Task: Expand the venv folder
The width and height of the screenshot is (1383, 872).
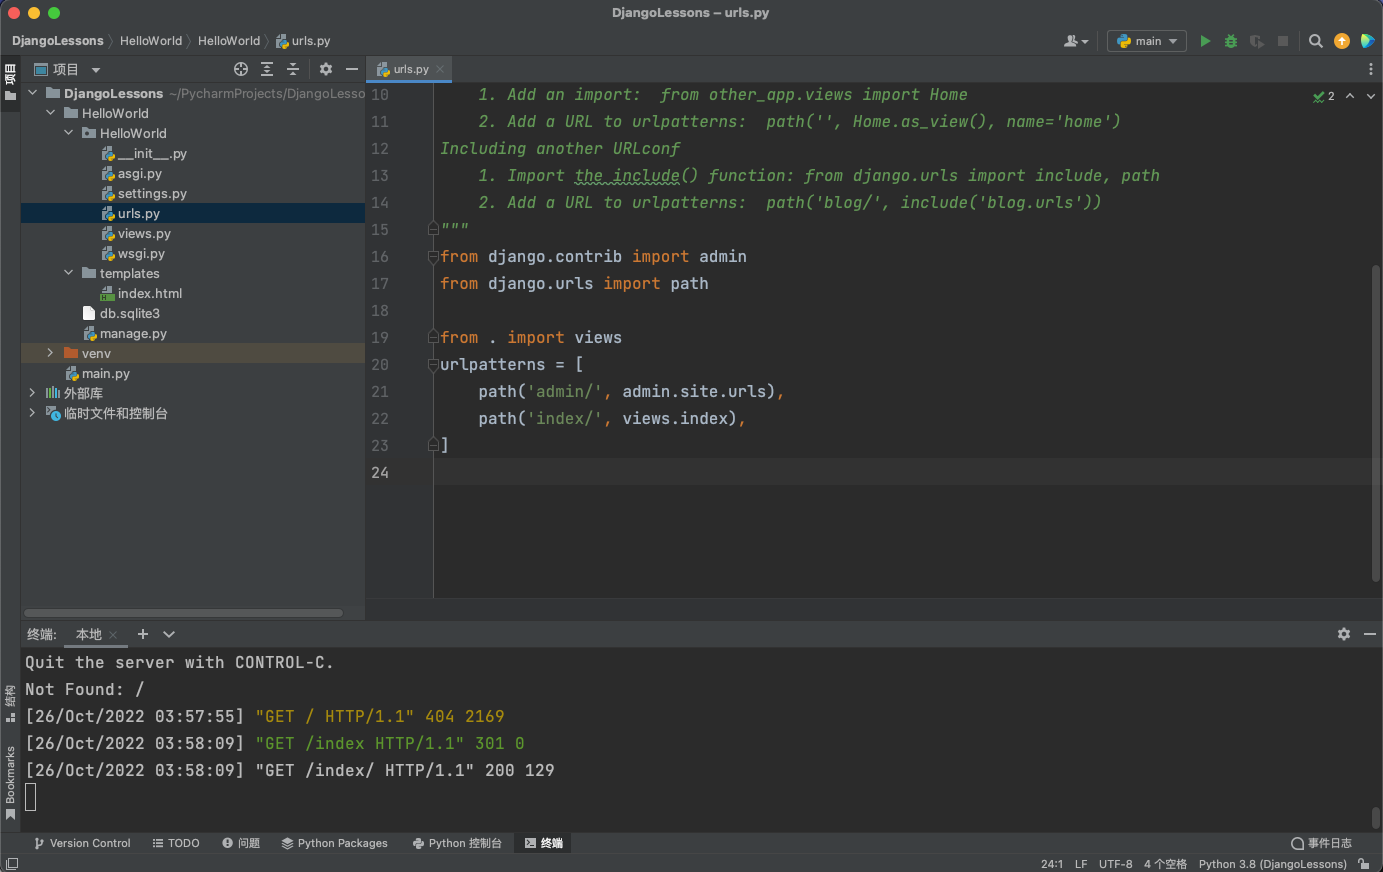Action: [51, 353]
